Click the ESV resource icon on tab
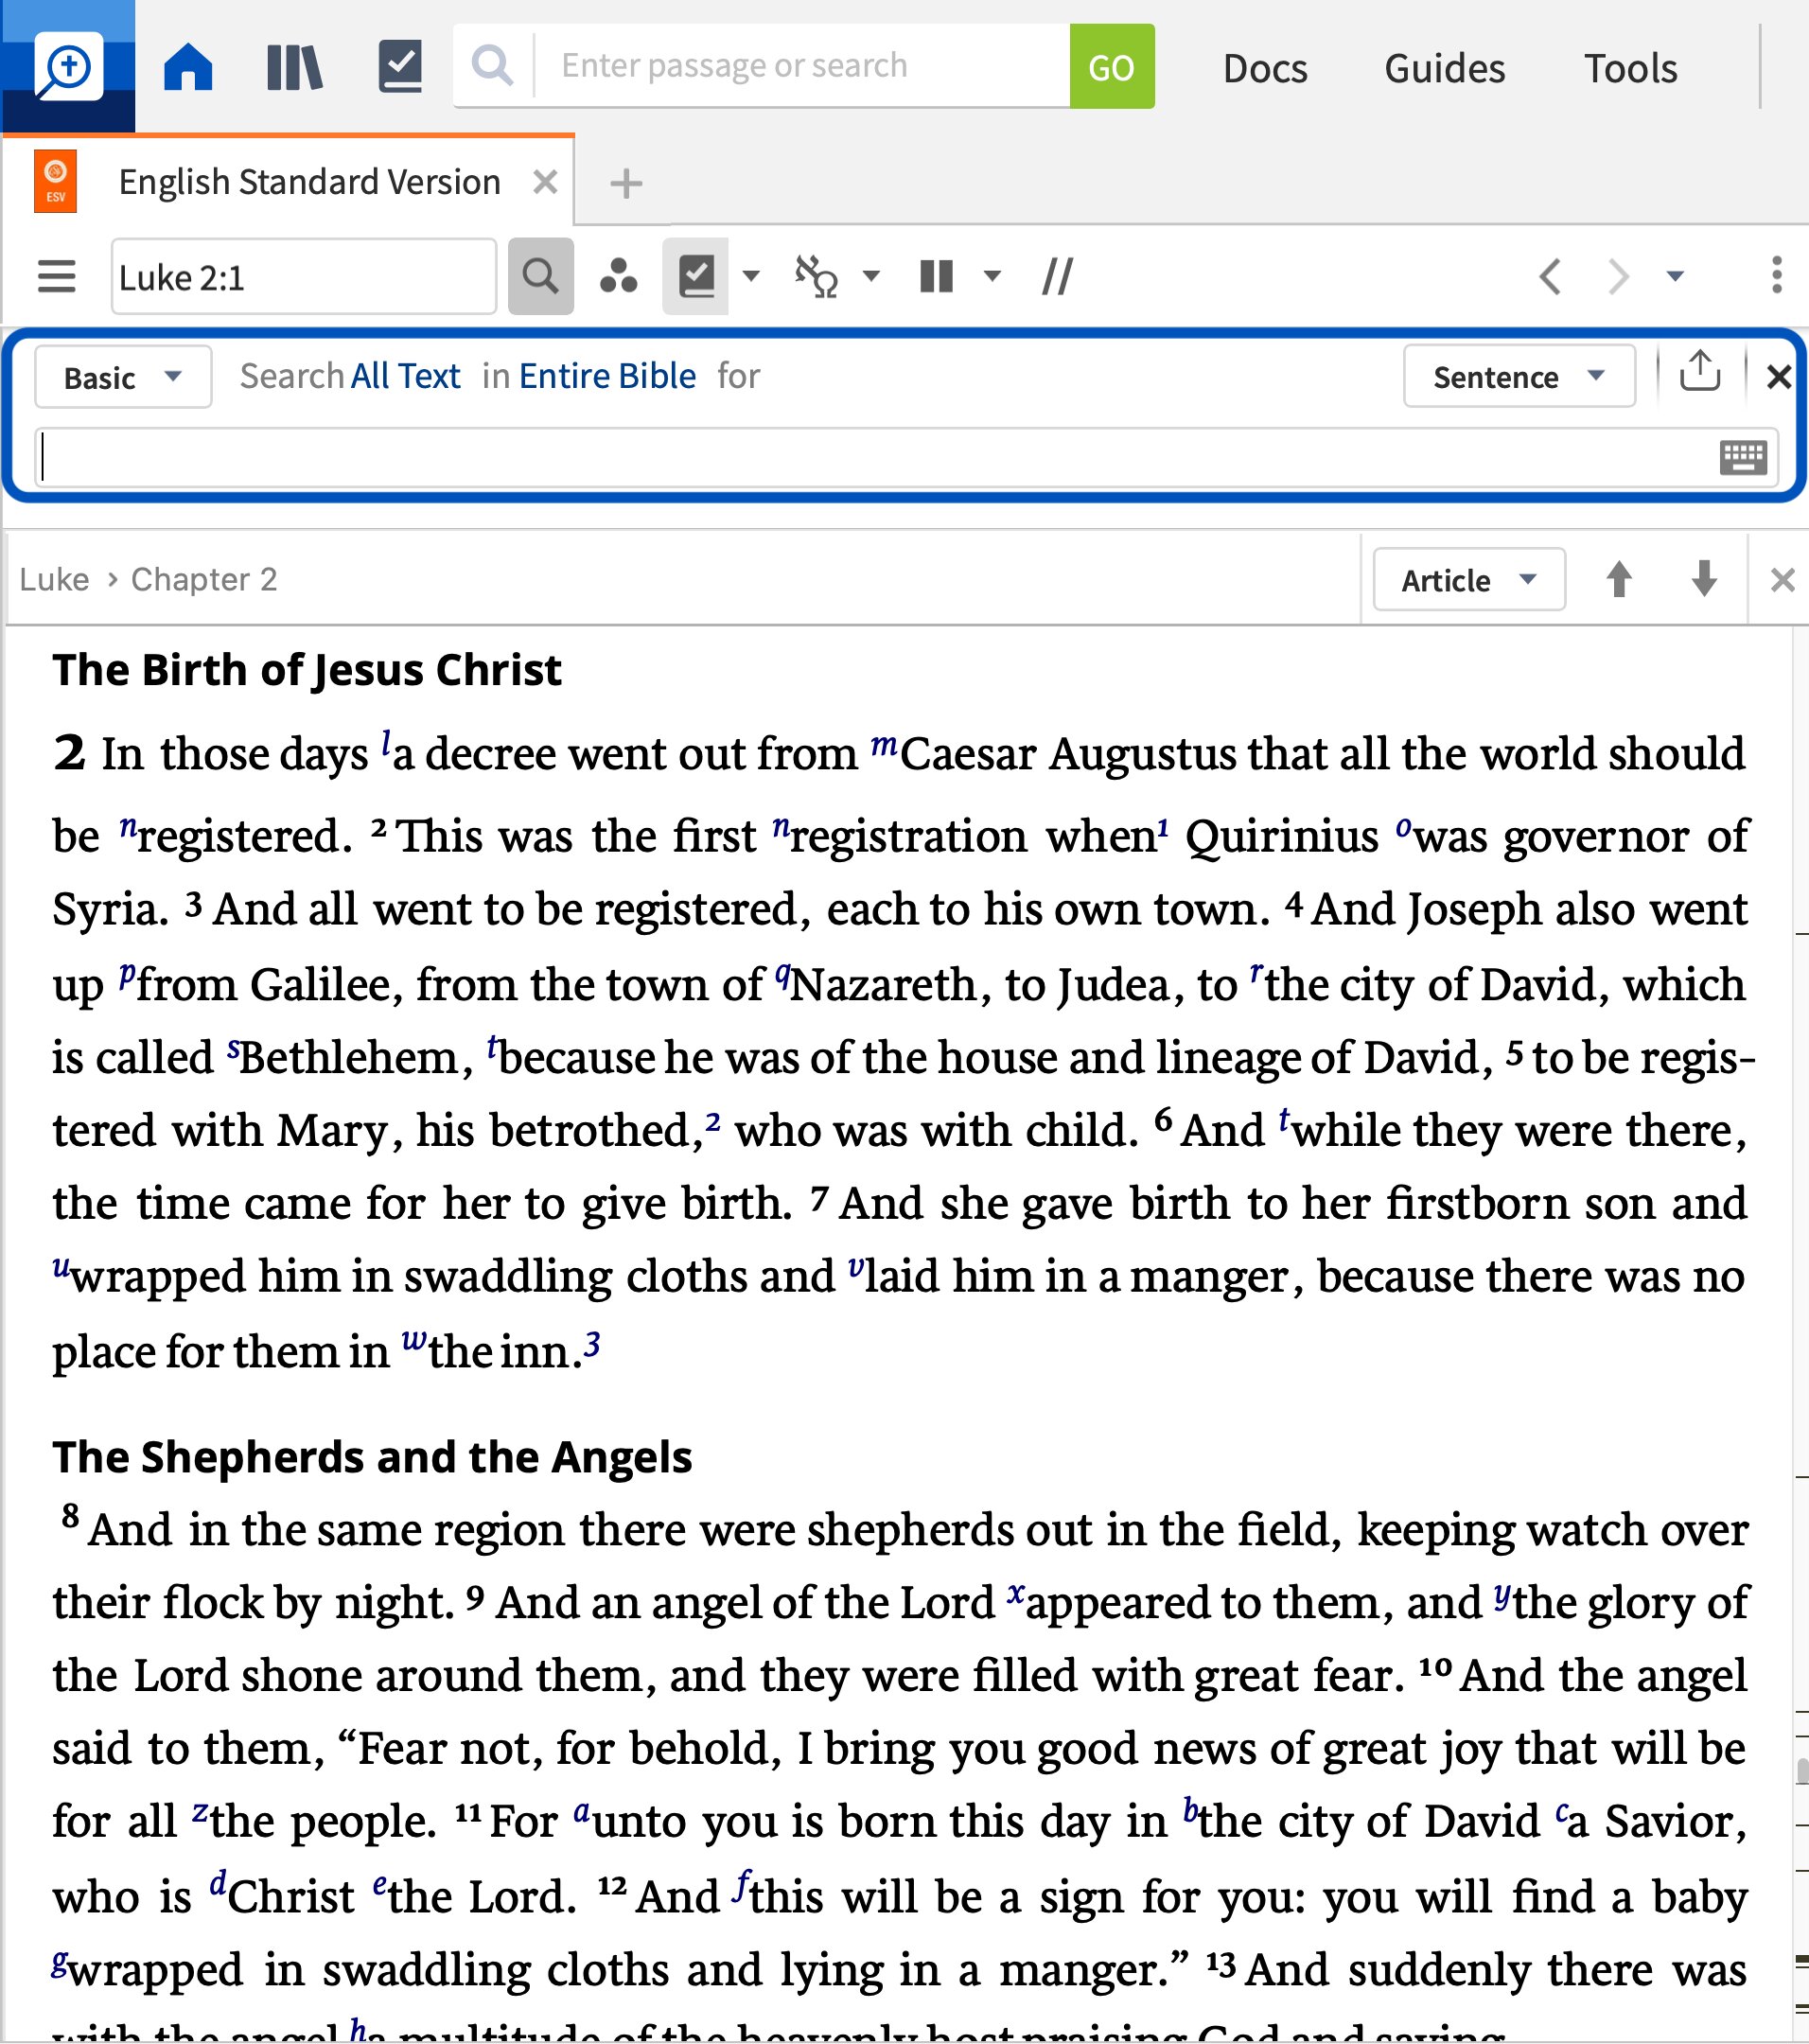Screen dimensions: 1809x2044 pyautogui.click(x=56, y=182)
